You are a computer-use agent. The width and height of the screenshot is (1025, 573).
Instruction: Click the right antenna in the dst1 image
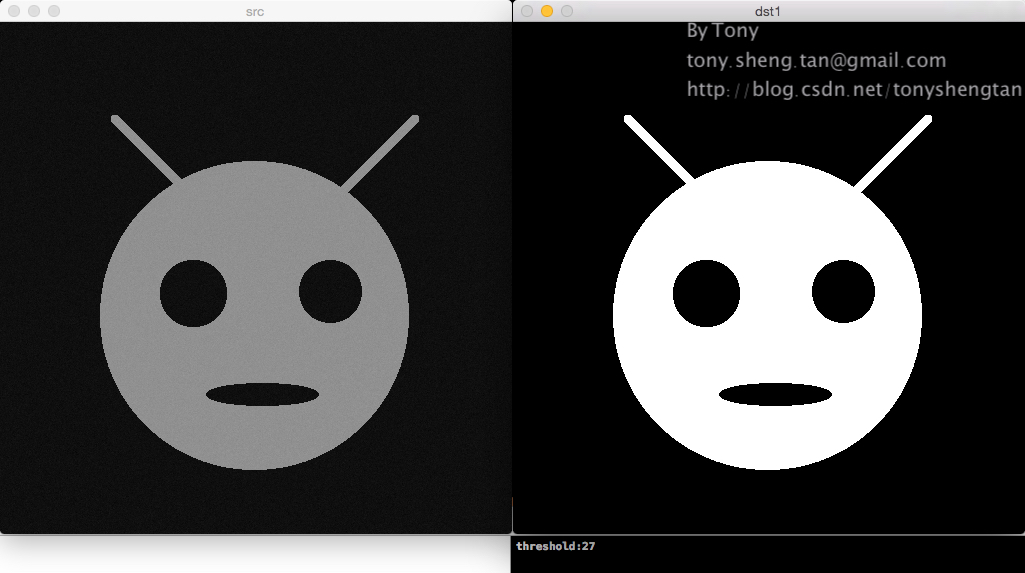[893, 154]
